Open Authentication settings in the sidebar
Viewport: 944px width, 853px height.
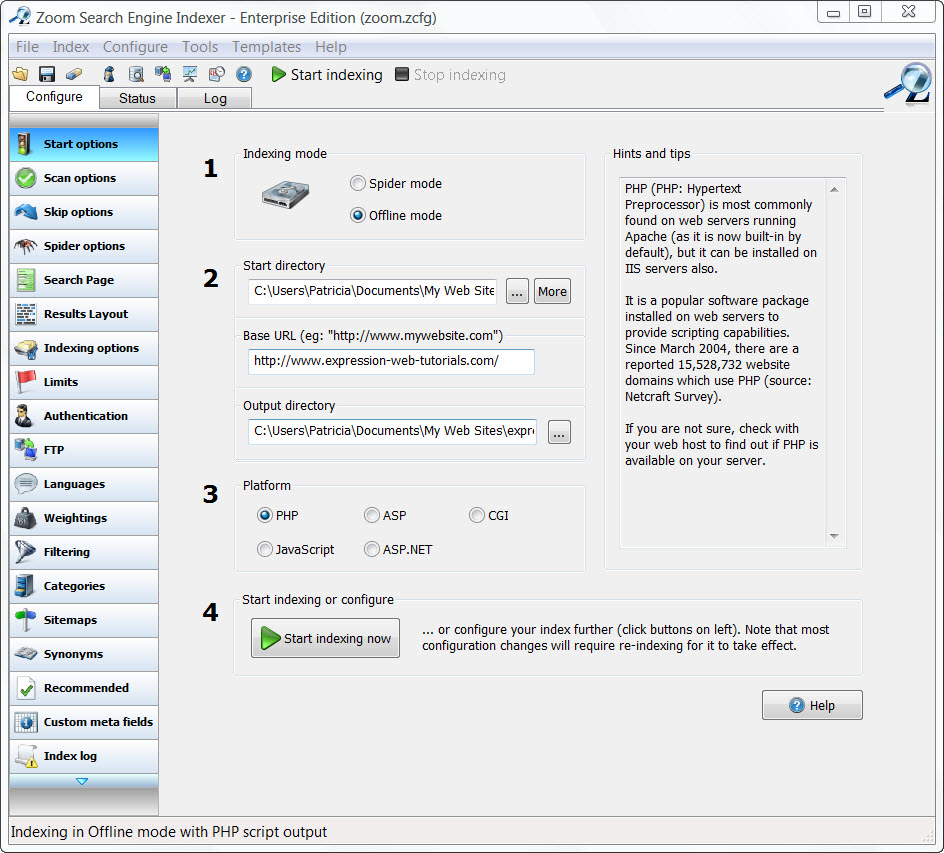[84, 416]
